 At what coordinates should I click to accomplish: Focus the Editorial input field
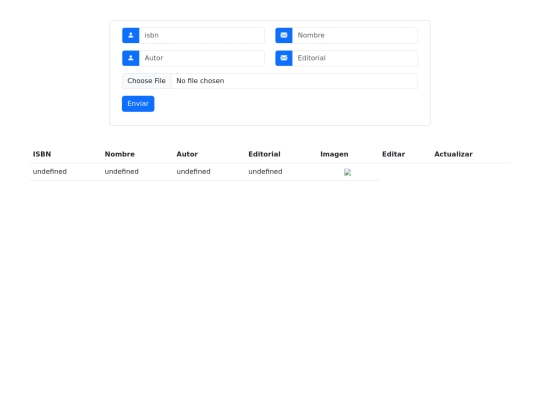355,58
